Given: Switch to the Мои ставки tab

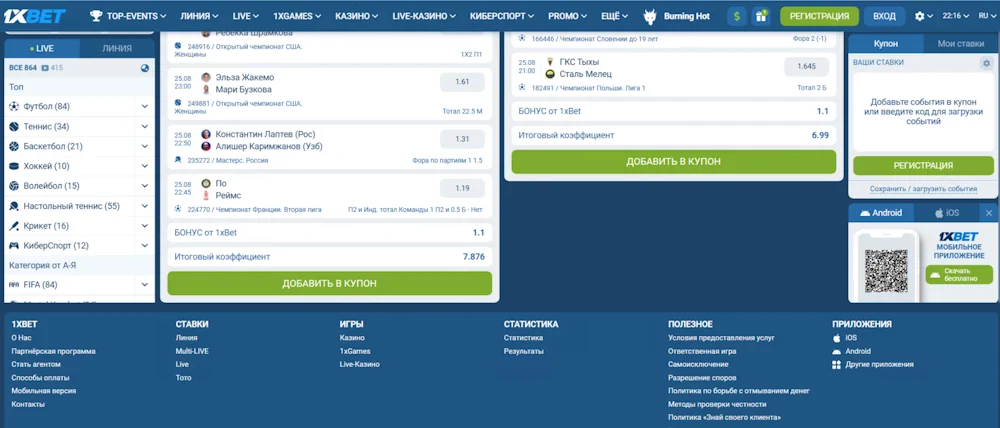Looking at the screenshot, I should tap(960, 44).
